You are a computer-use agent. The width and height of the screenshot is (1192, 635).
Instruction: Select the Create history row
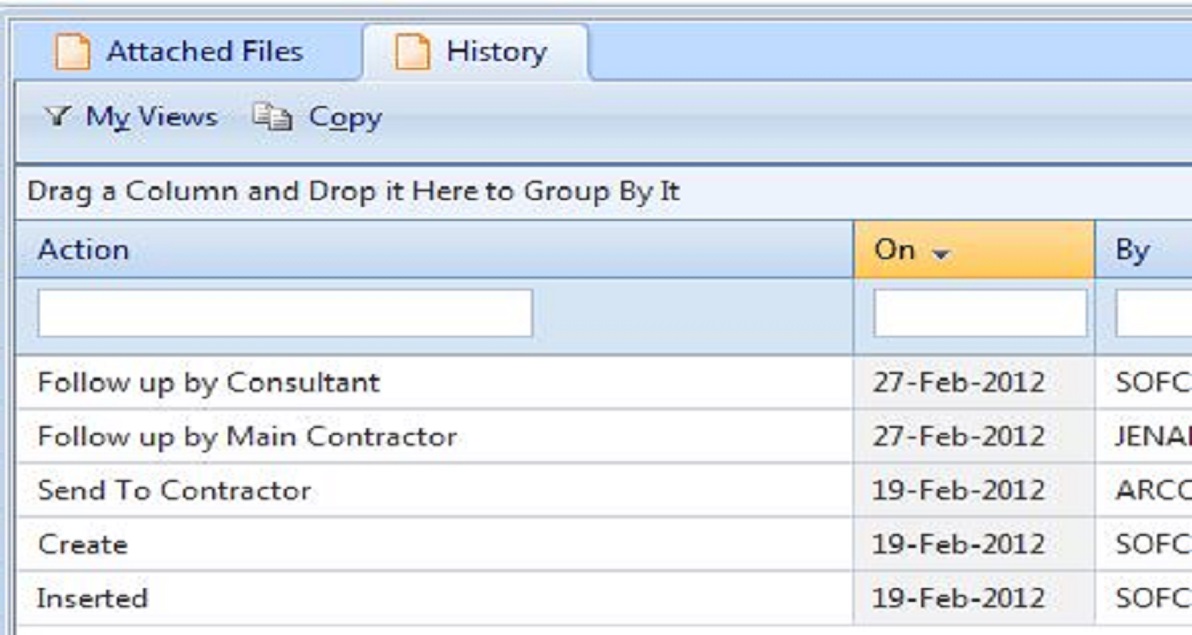point(83,545)
